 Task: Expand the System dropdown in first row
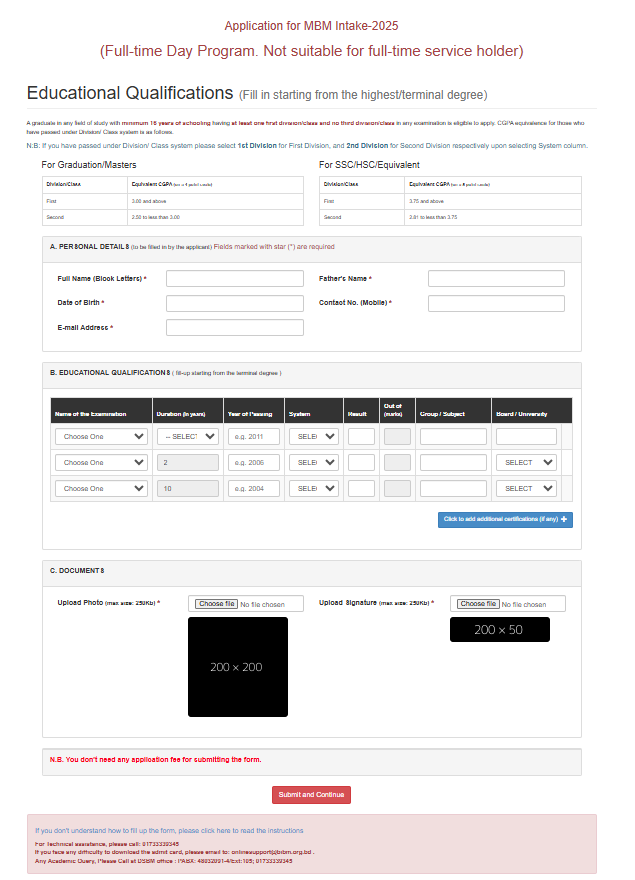click(314, 436)
